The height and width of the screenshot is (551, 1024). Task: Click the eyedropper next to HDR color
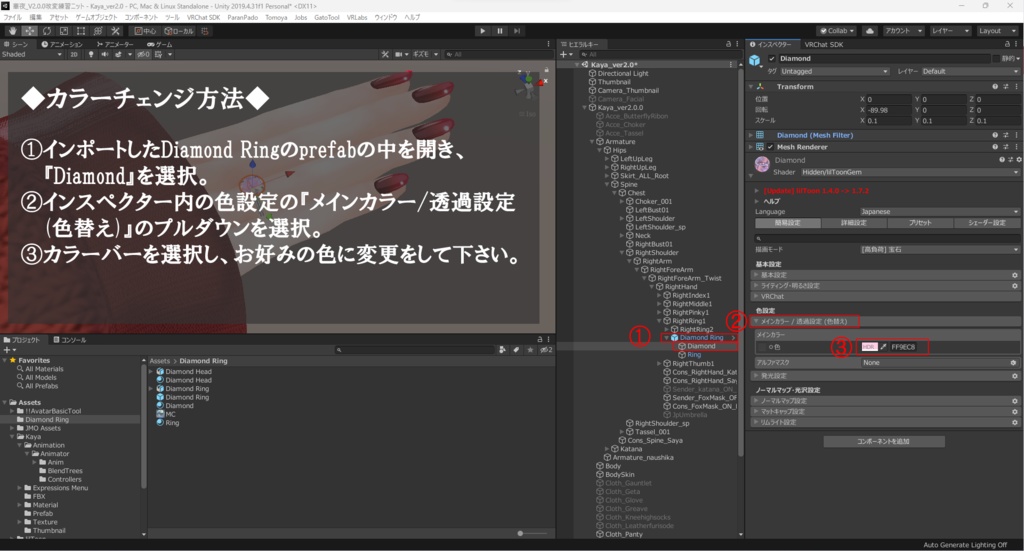coord(883,347)
